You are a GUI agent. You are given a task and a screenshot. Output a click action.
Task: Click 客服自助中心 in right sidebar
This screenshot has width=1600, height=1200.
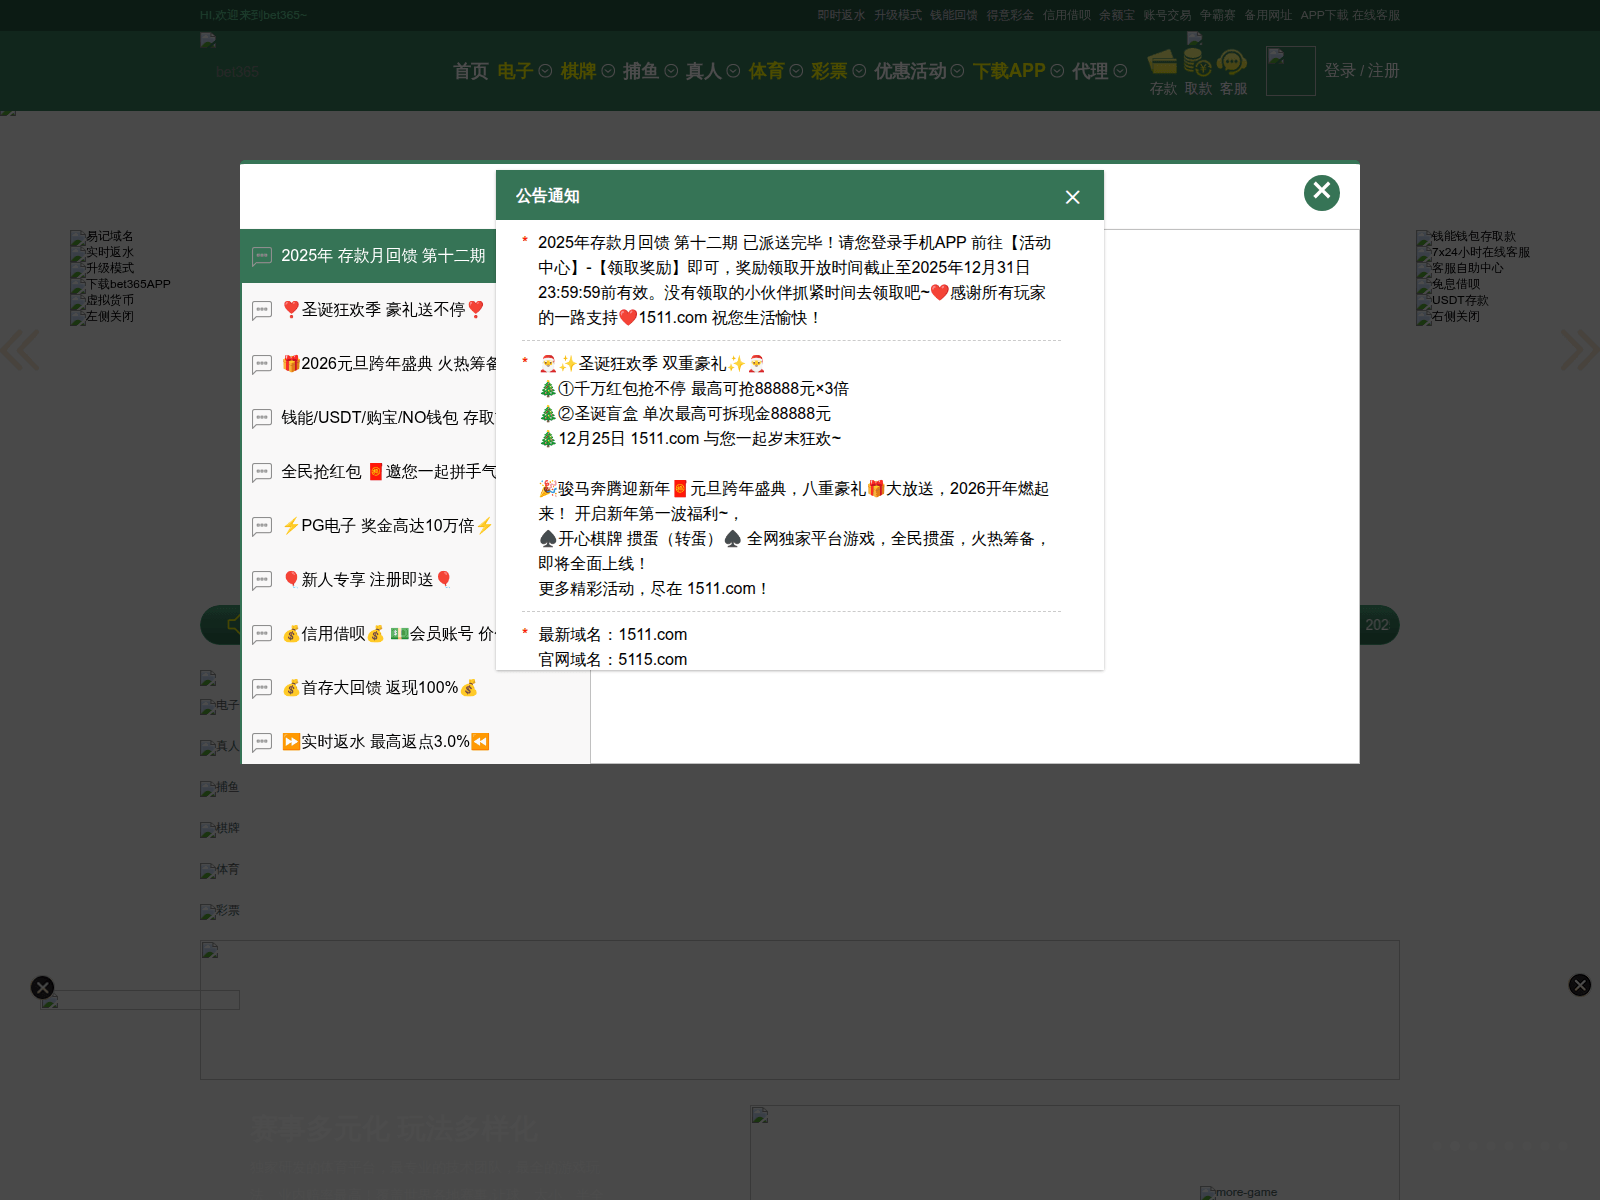[x=1460, y=269]
